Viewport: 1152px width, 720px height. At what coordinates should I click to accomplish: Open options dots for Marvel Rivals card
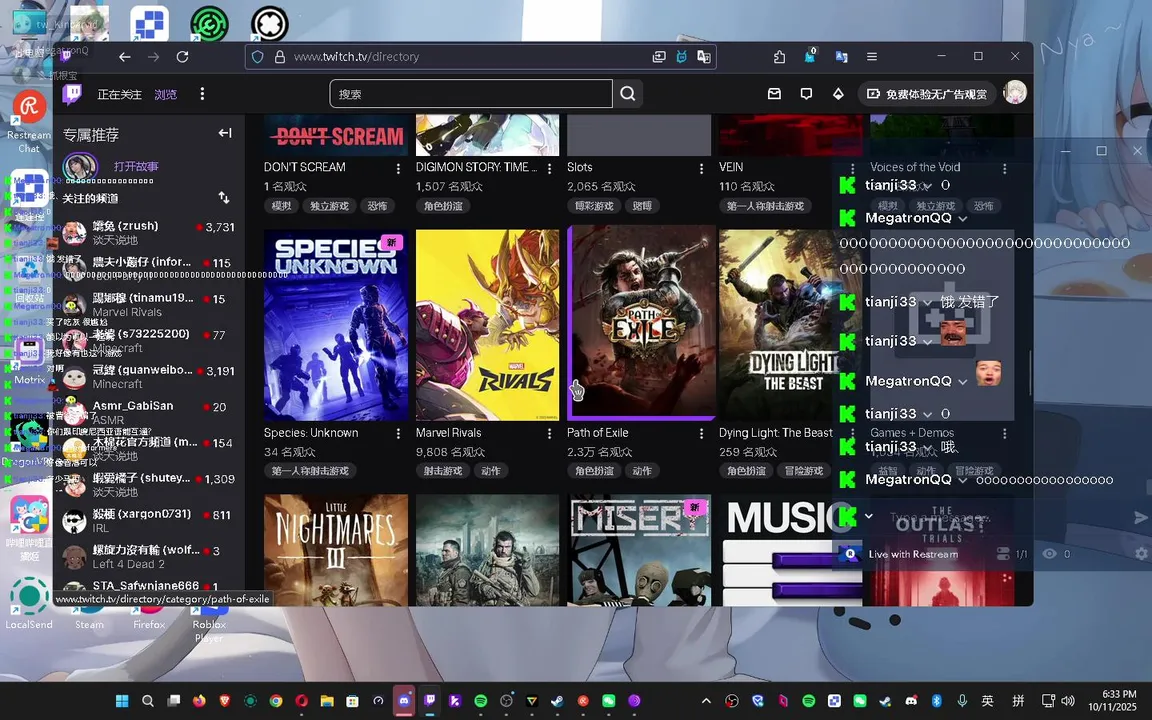[x=550, y=434]
